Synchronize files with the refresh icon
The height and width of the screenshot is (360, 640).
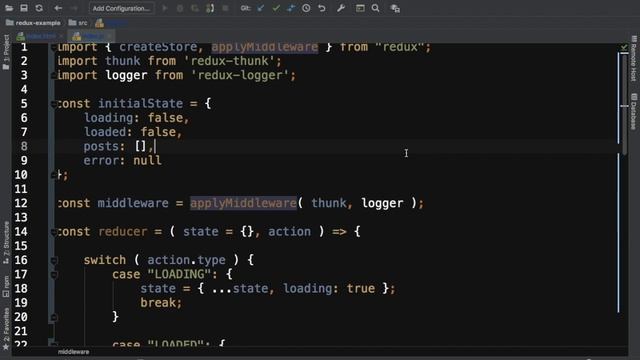click(39, 8)
